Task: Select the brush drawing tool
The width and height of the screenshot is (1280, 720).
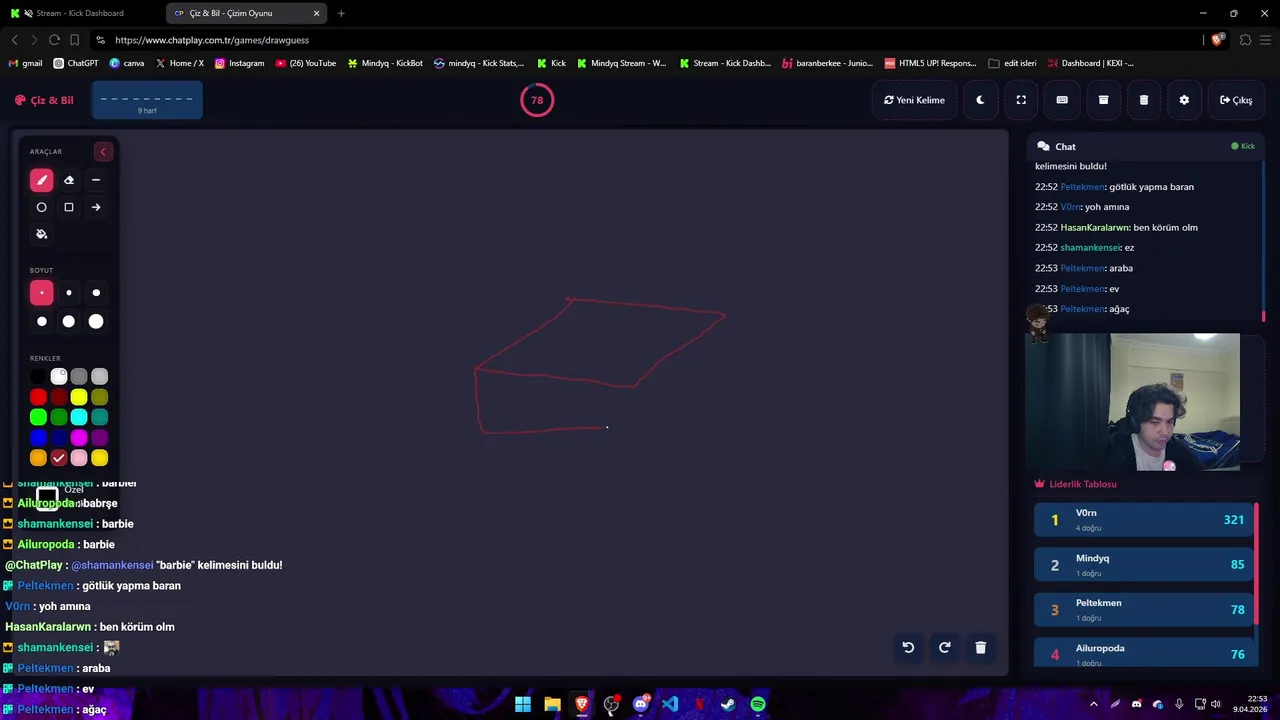Action: coord(41,180)
